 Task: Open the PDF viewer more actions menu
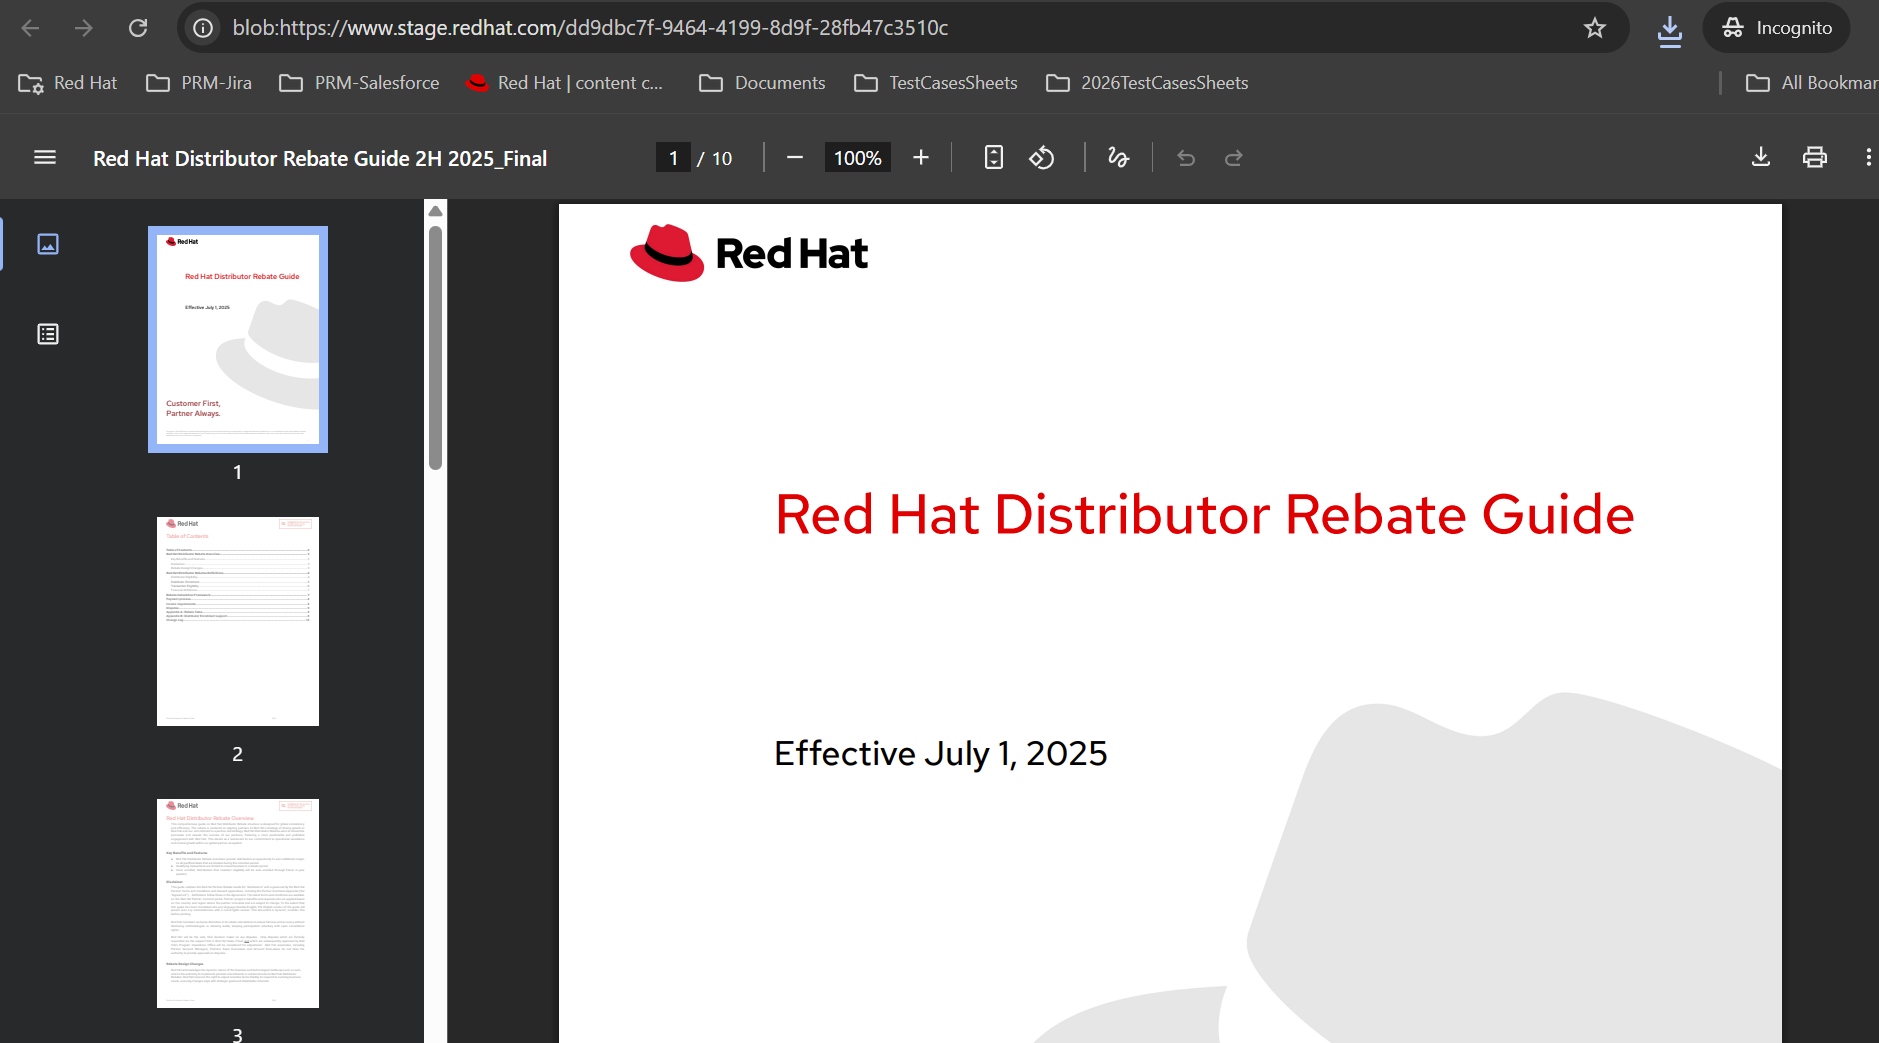[1867, 158]
